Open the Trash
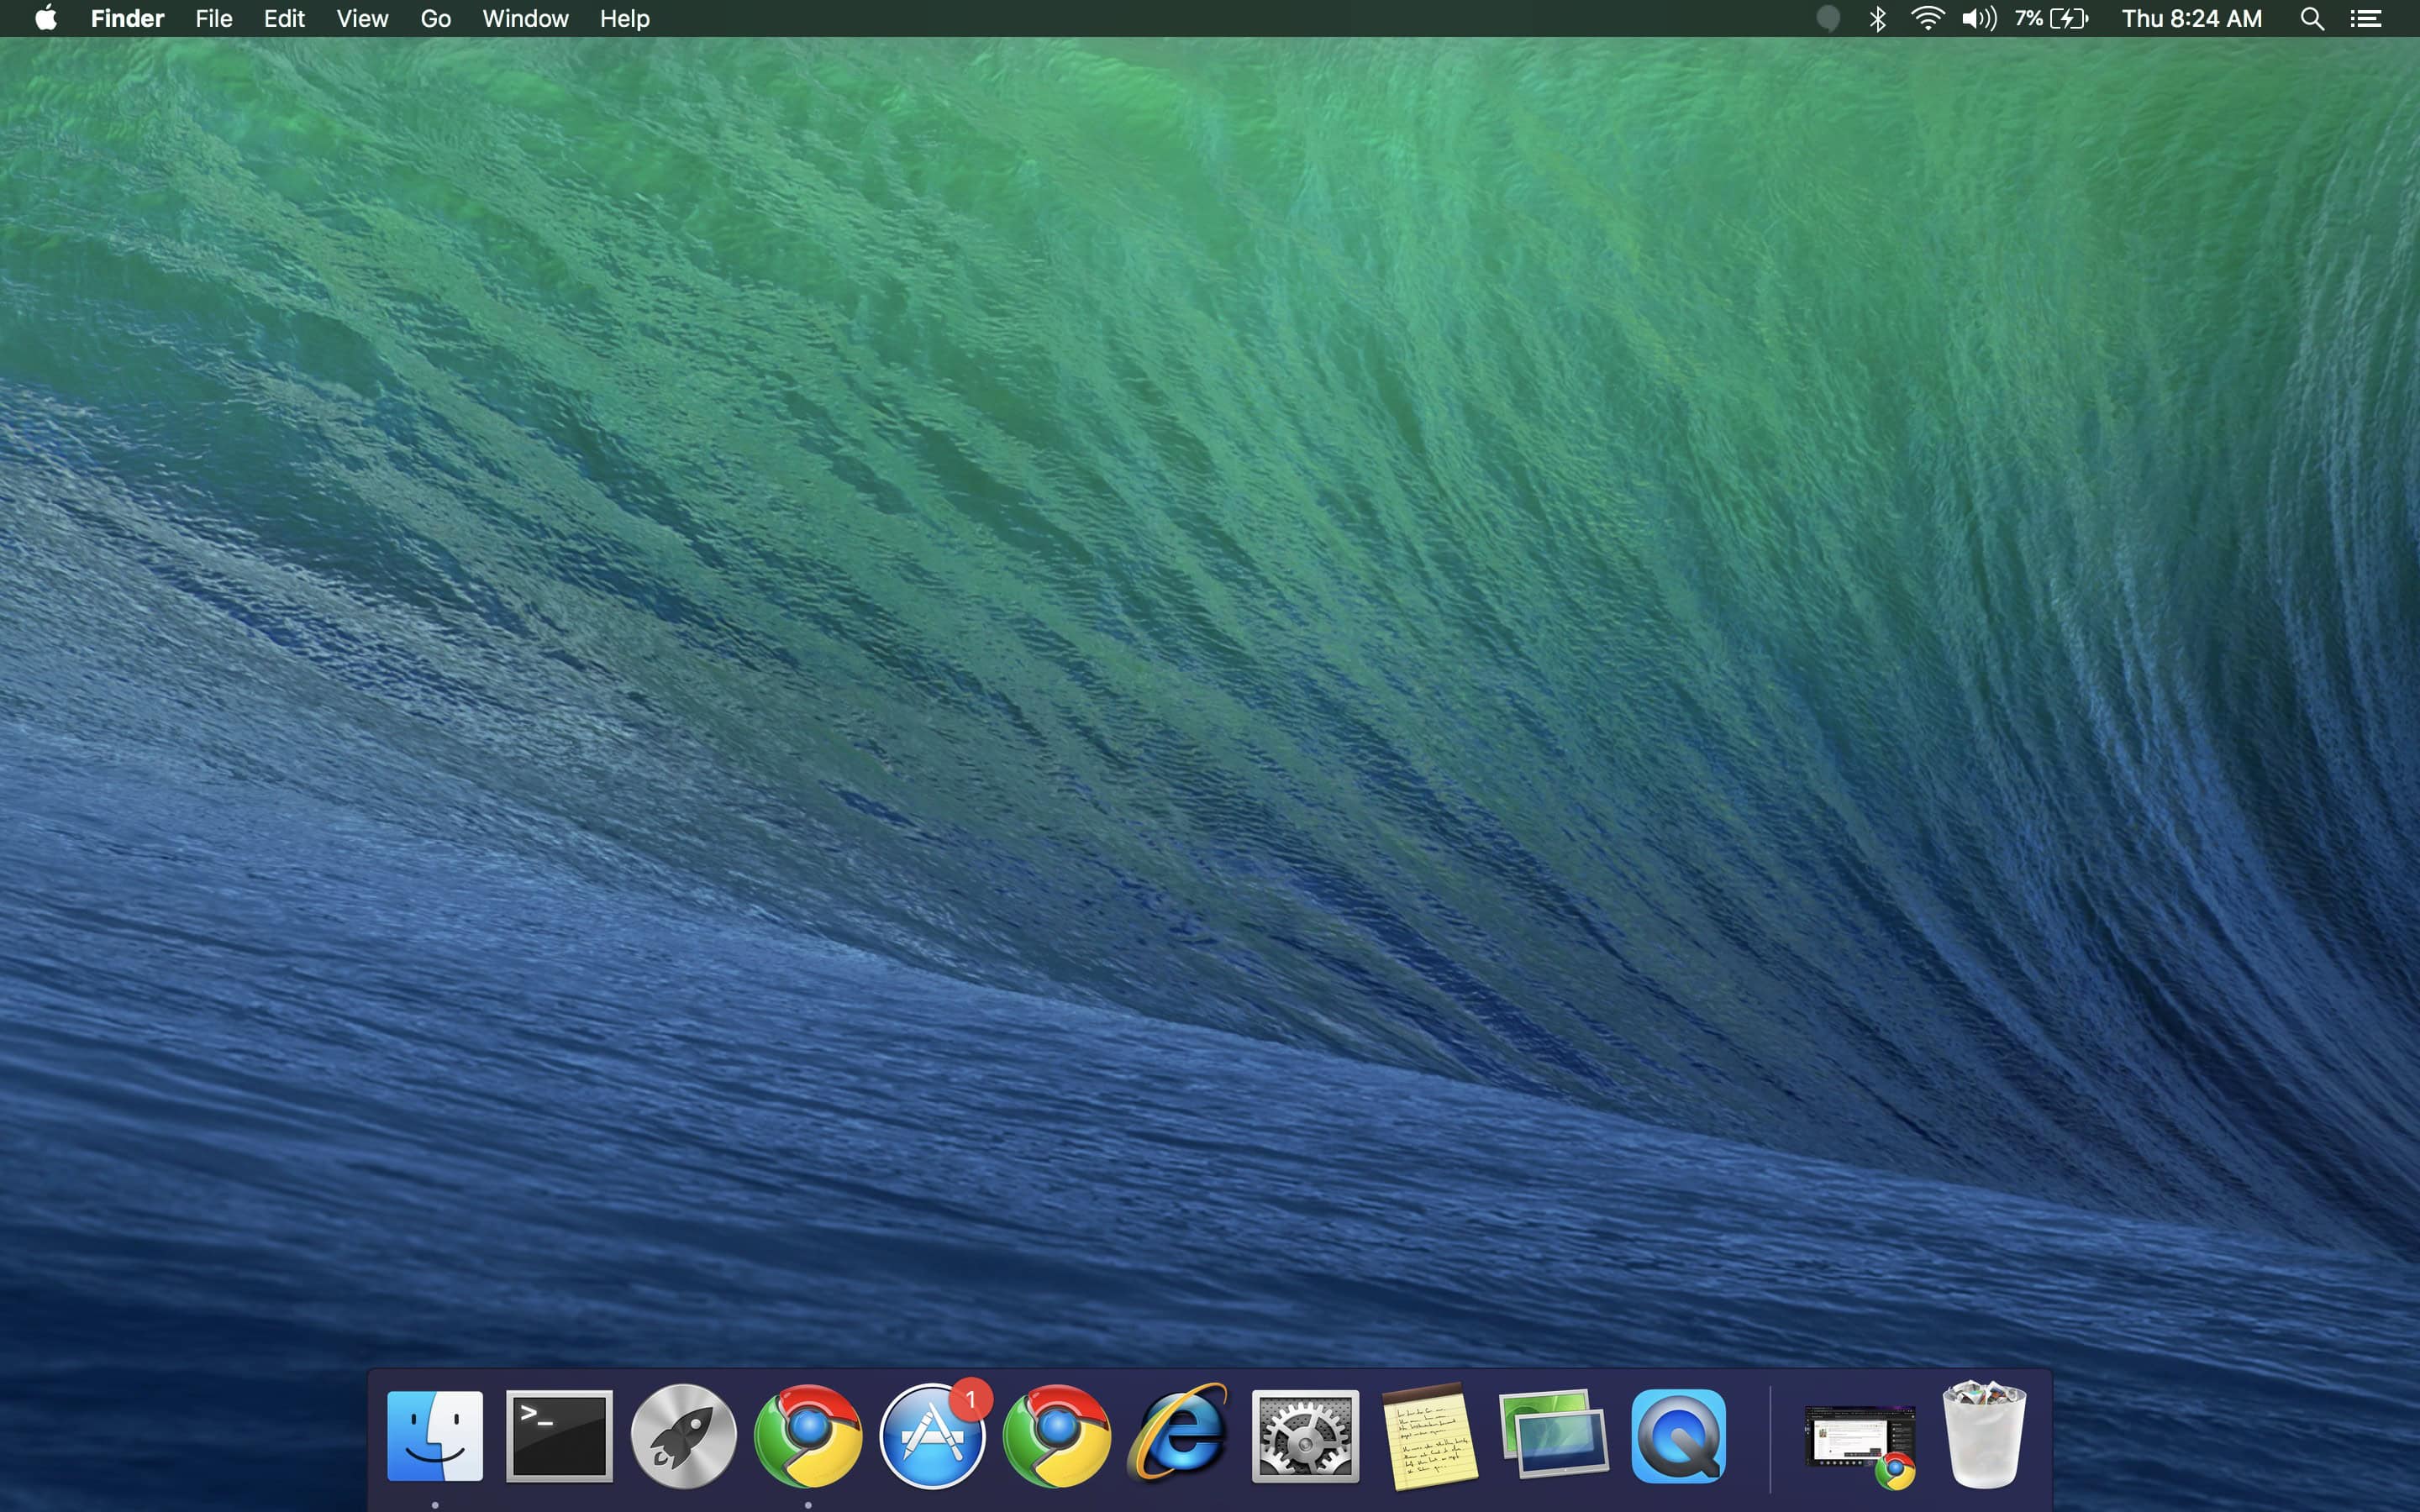The height and width of the screenshot is (1512, 2420). click(1984, 1434)
